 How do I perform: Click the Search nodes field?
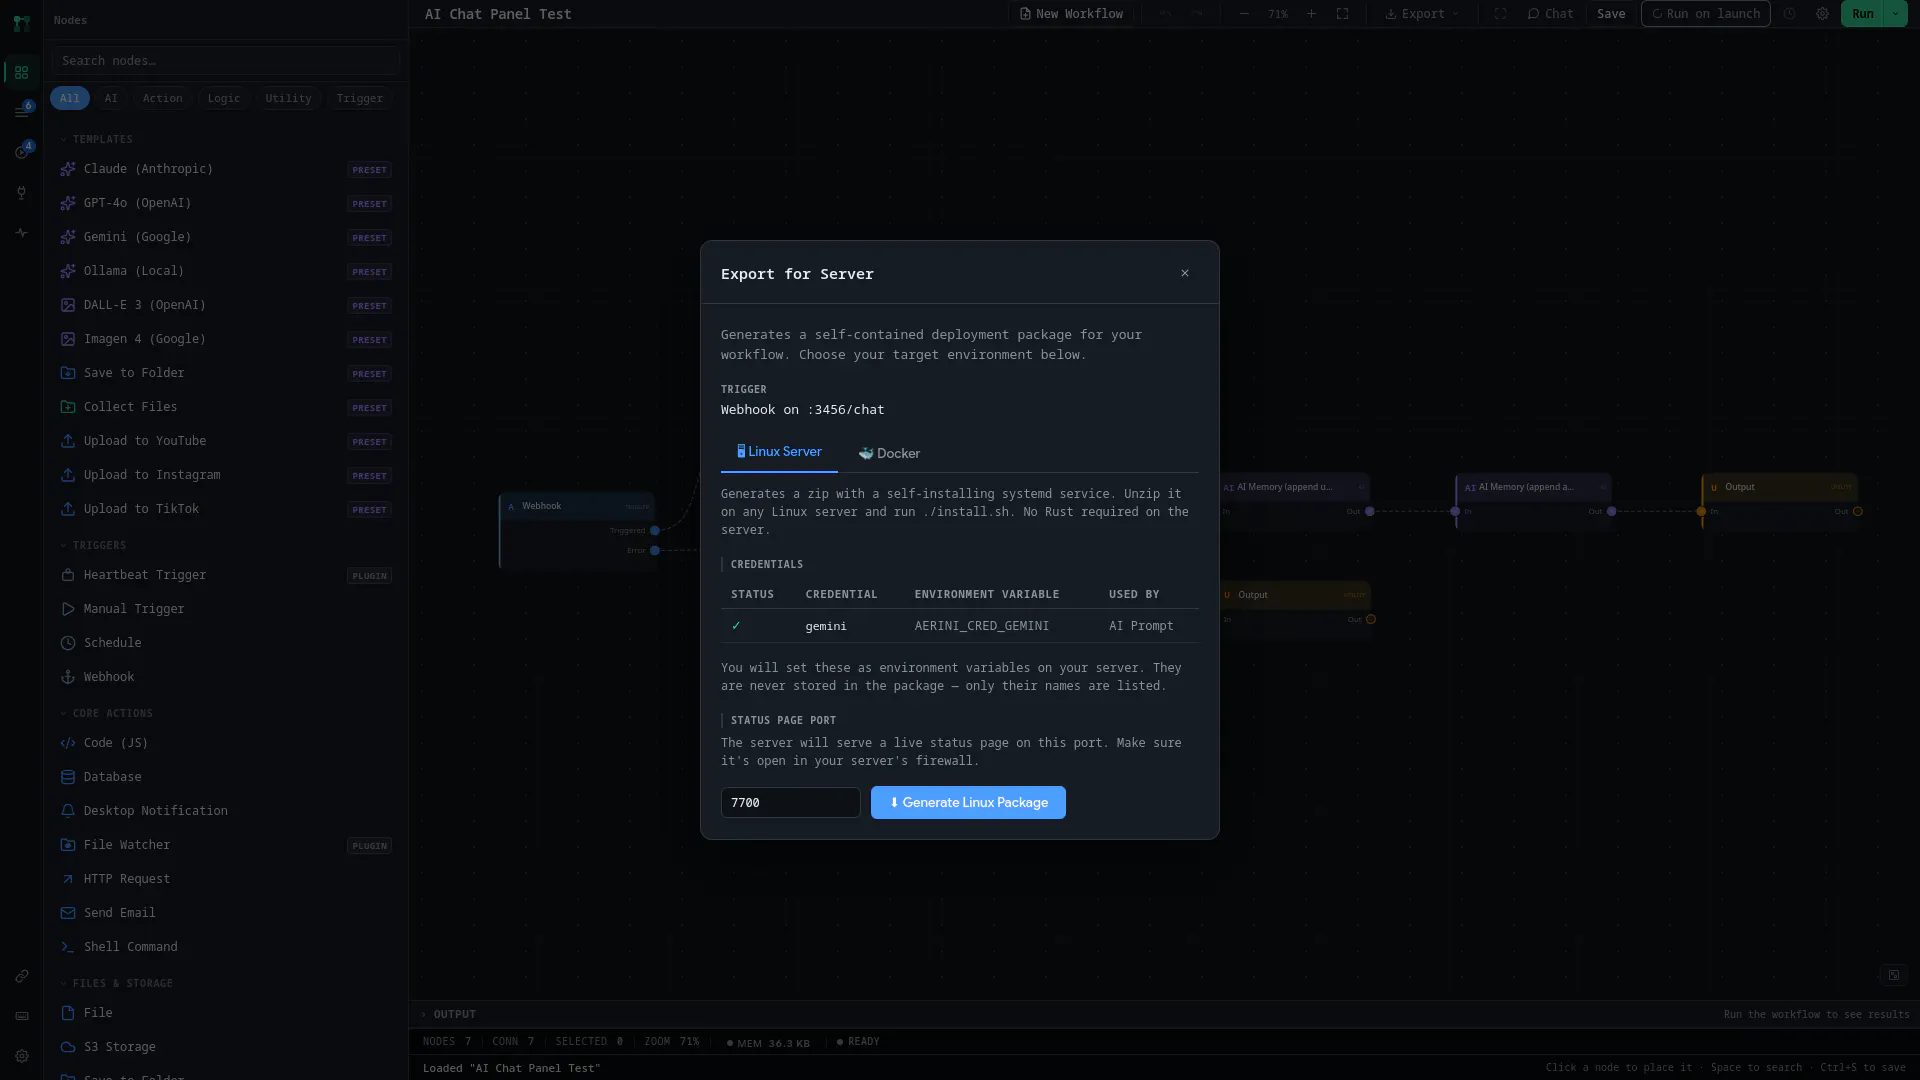click(226, 61)
